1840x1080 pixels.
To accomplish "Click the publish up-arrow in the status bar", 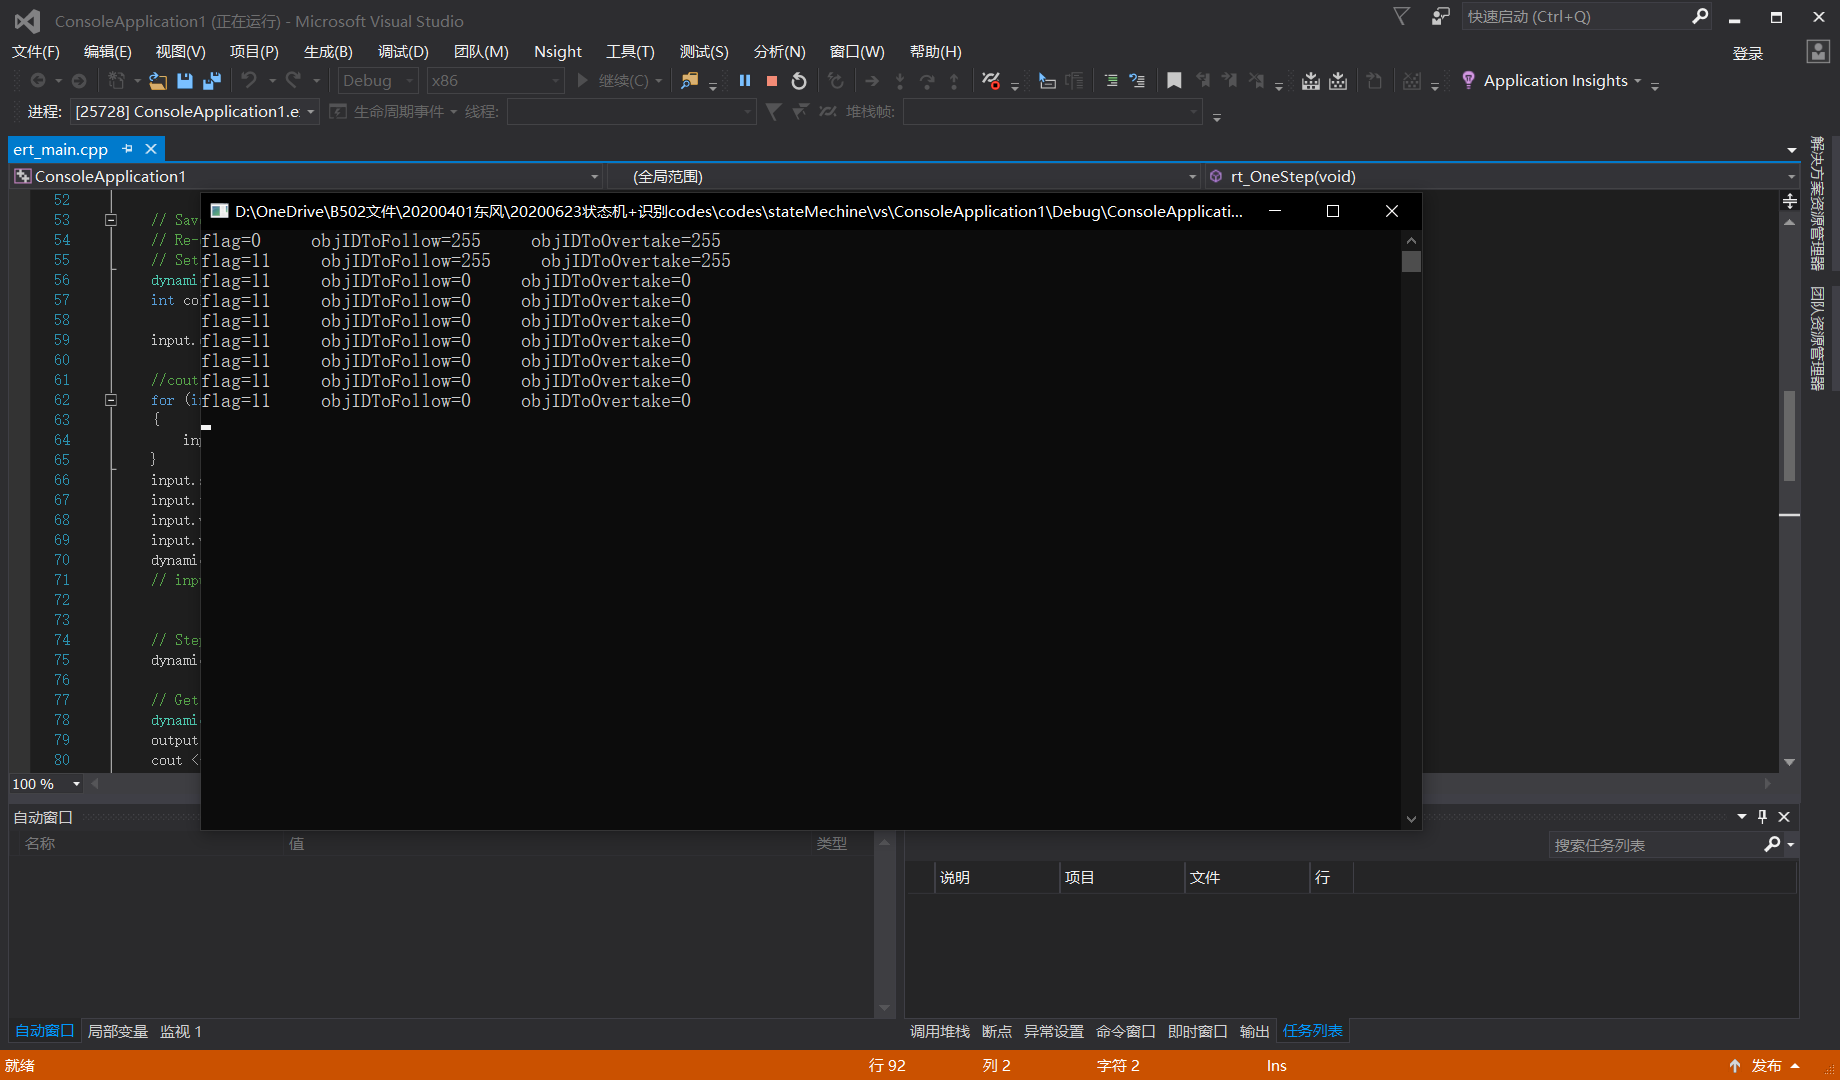I will pyautogui.click(x=1735, y=1066).
